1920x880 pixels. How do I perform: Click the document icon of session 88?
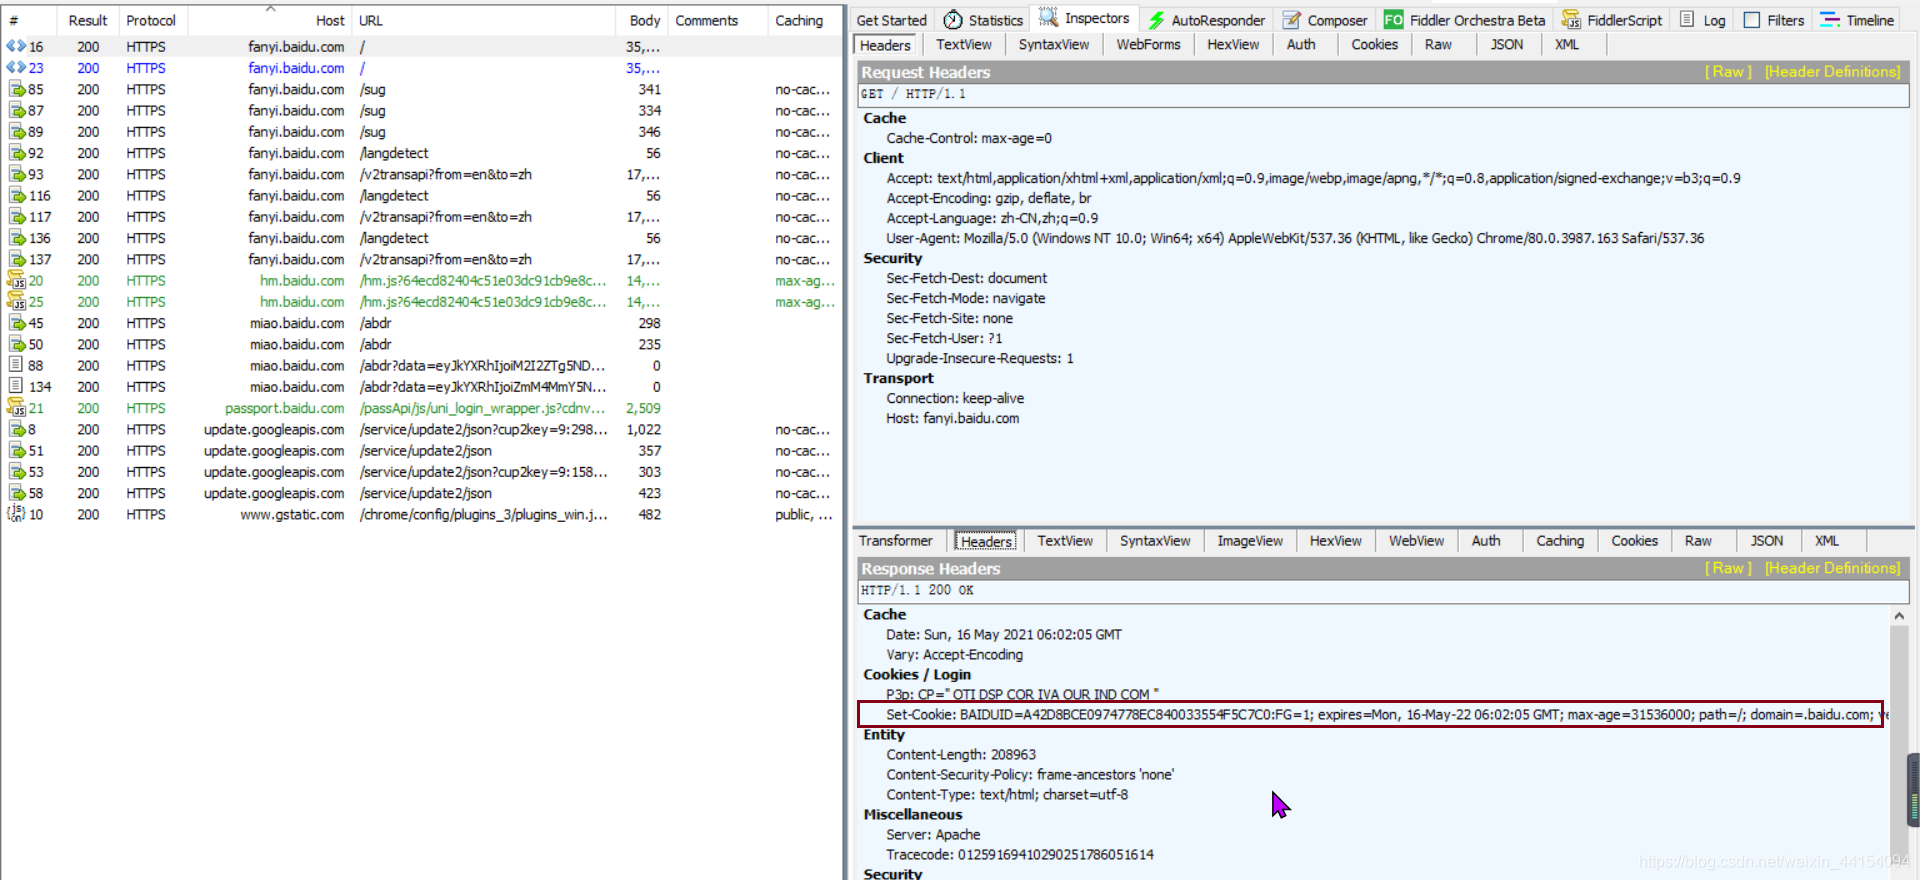coord(16,365)
